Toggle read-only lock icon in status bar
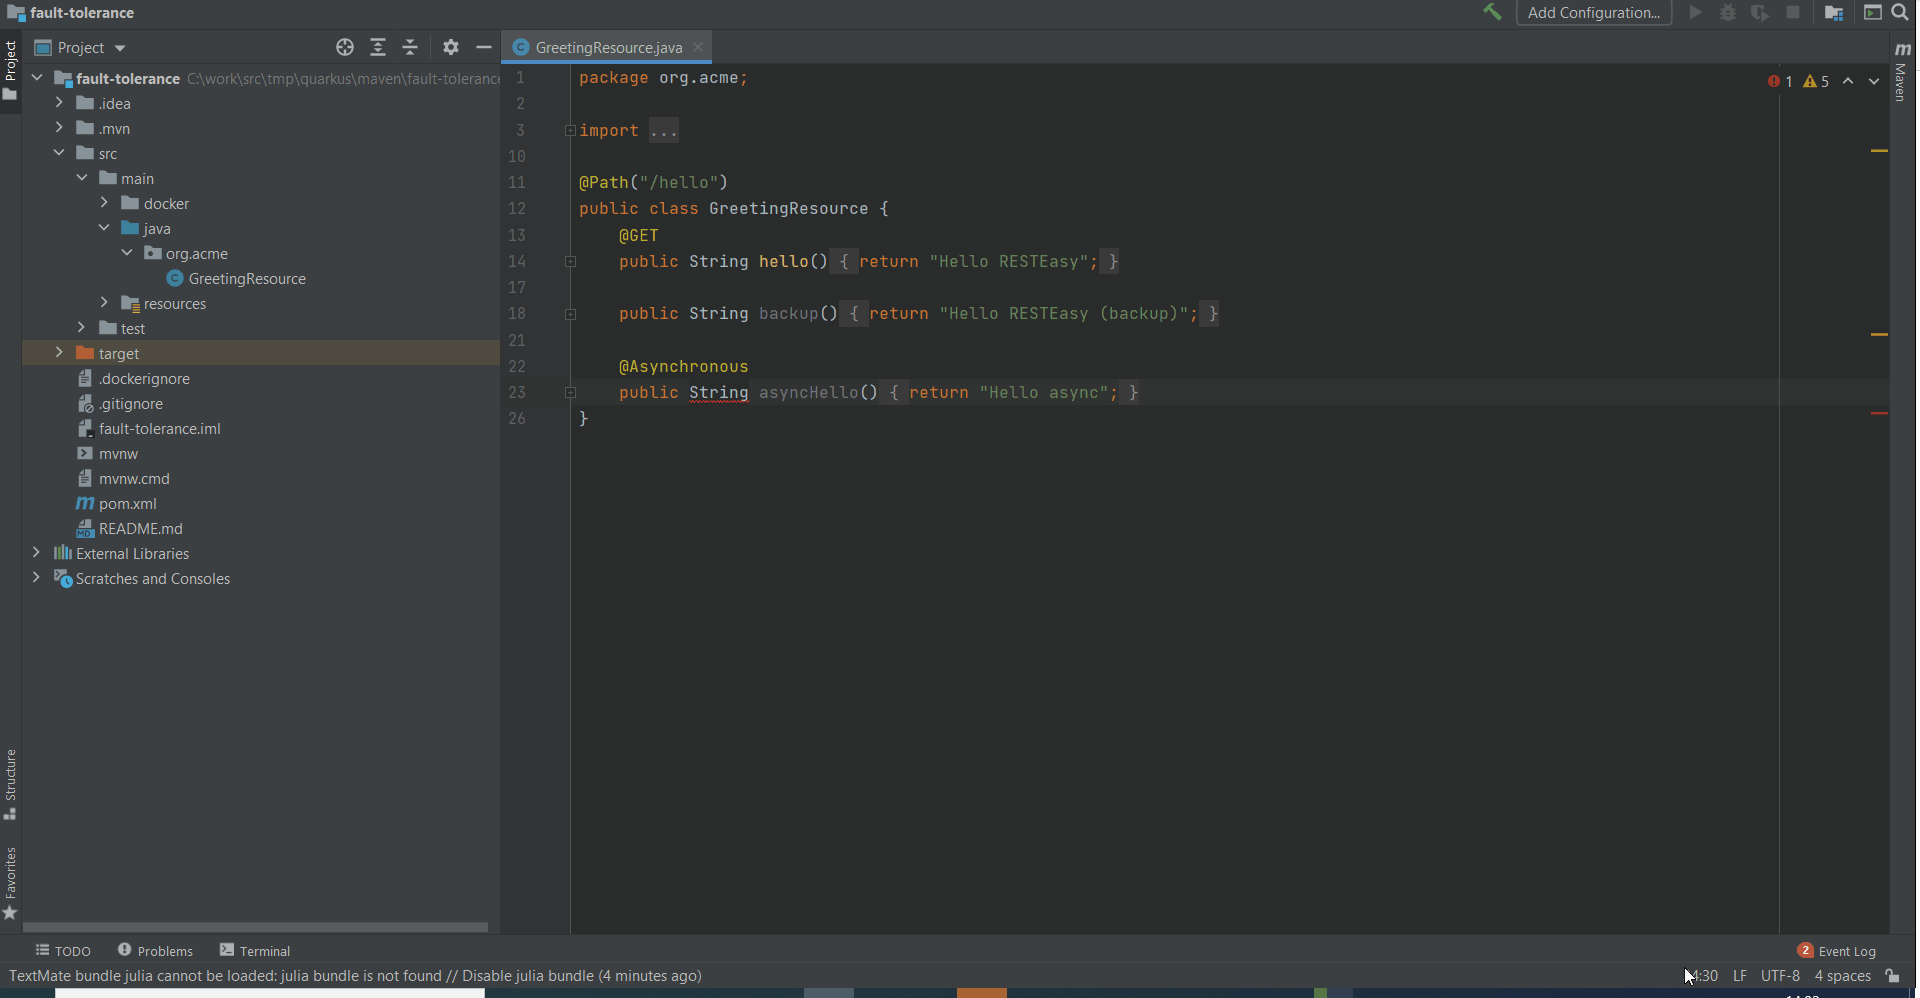 coord(1892,976)
